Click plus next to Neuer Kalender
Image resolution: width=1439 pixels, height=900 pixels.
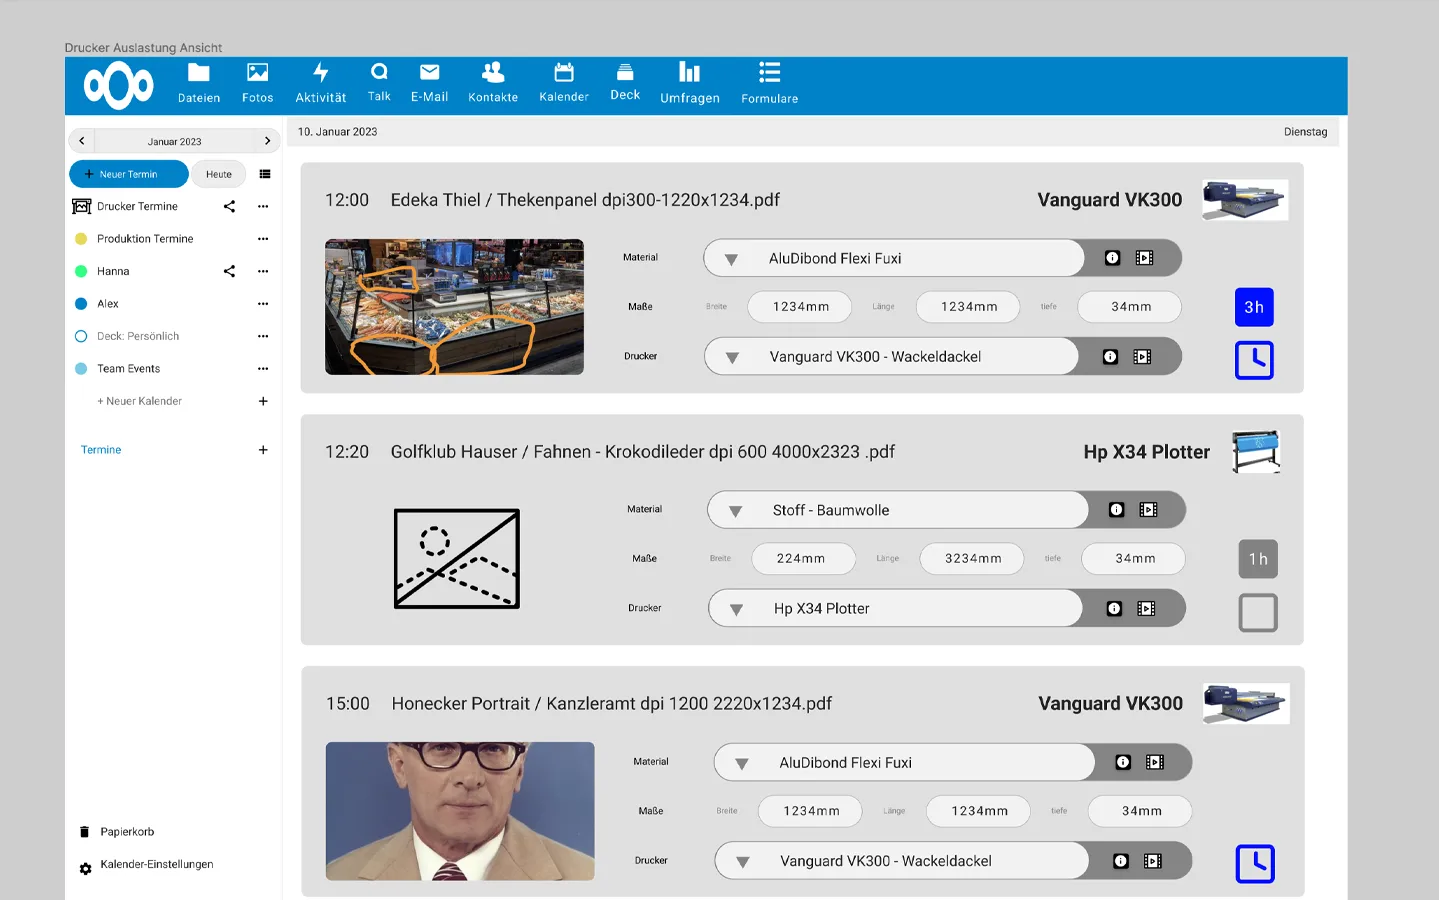pos(263,401)
